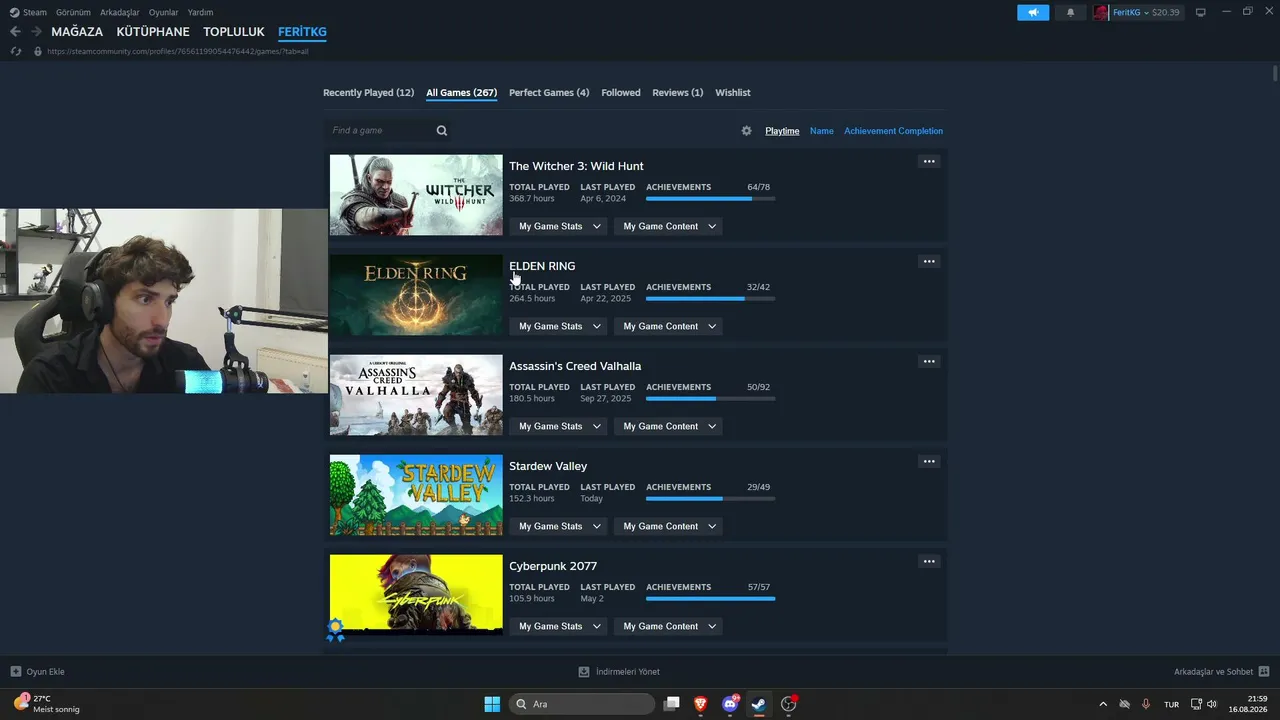Reload the page with the refresh icon
Image resolution: width=1280 pixels, height=720 pixels.
click(16, 51)
